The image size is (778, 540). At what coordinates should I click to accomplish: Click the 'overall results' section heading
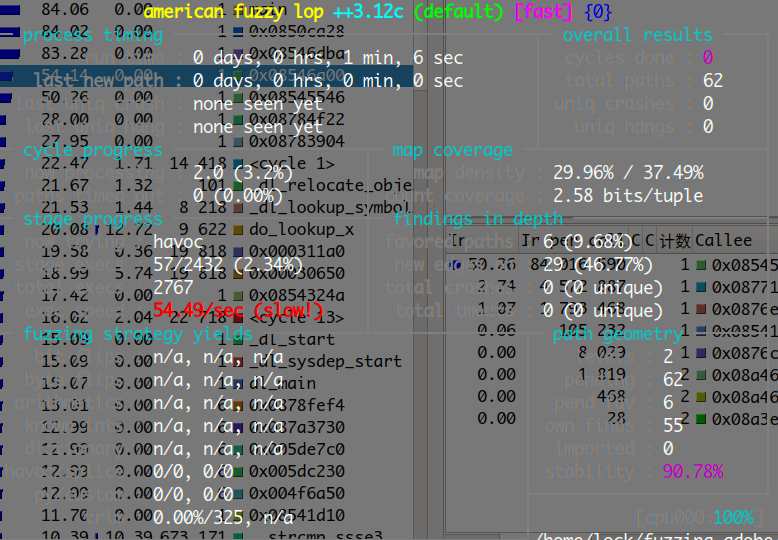(x=637, y=35)
